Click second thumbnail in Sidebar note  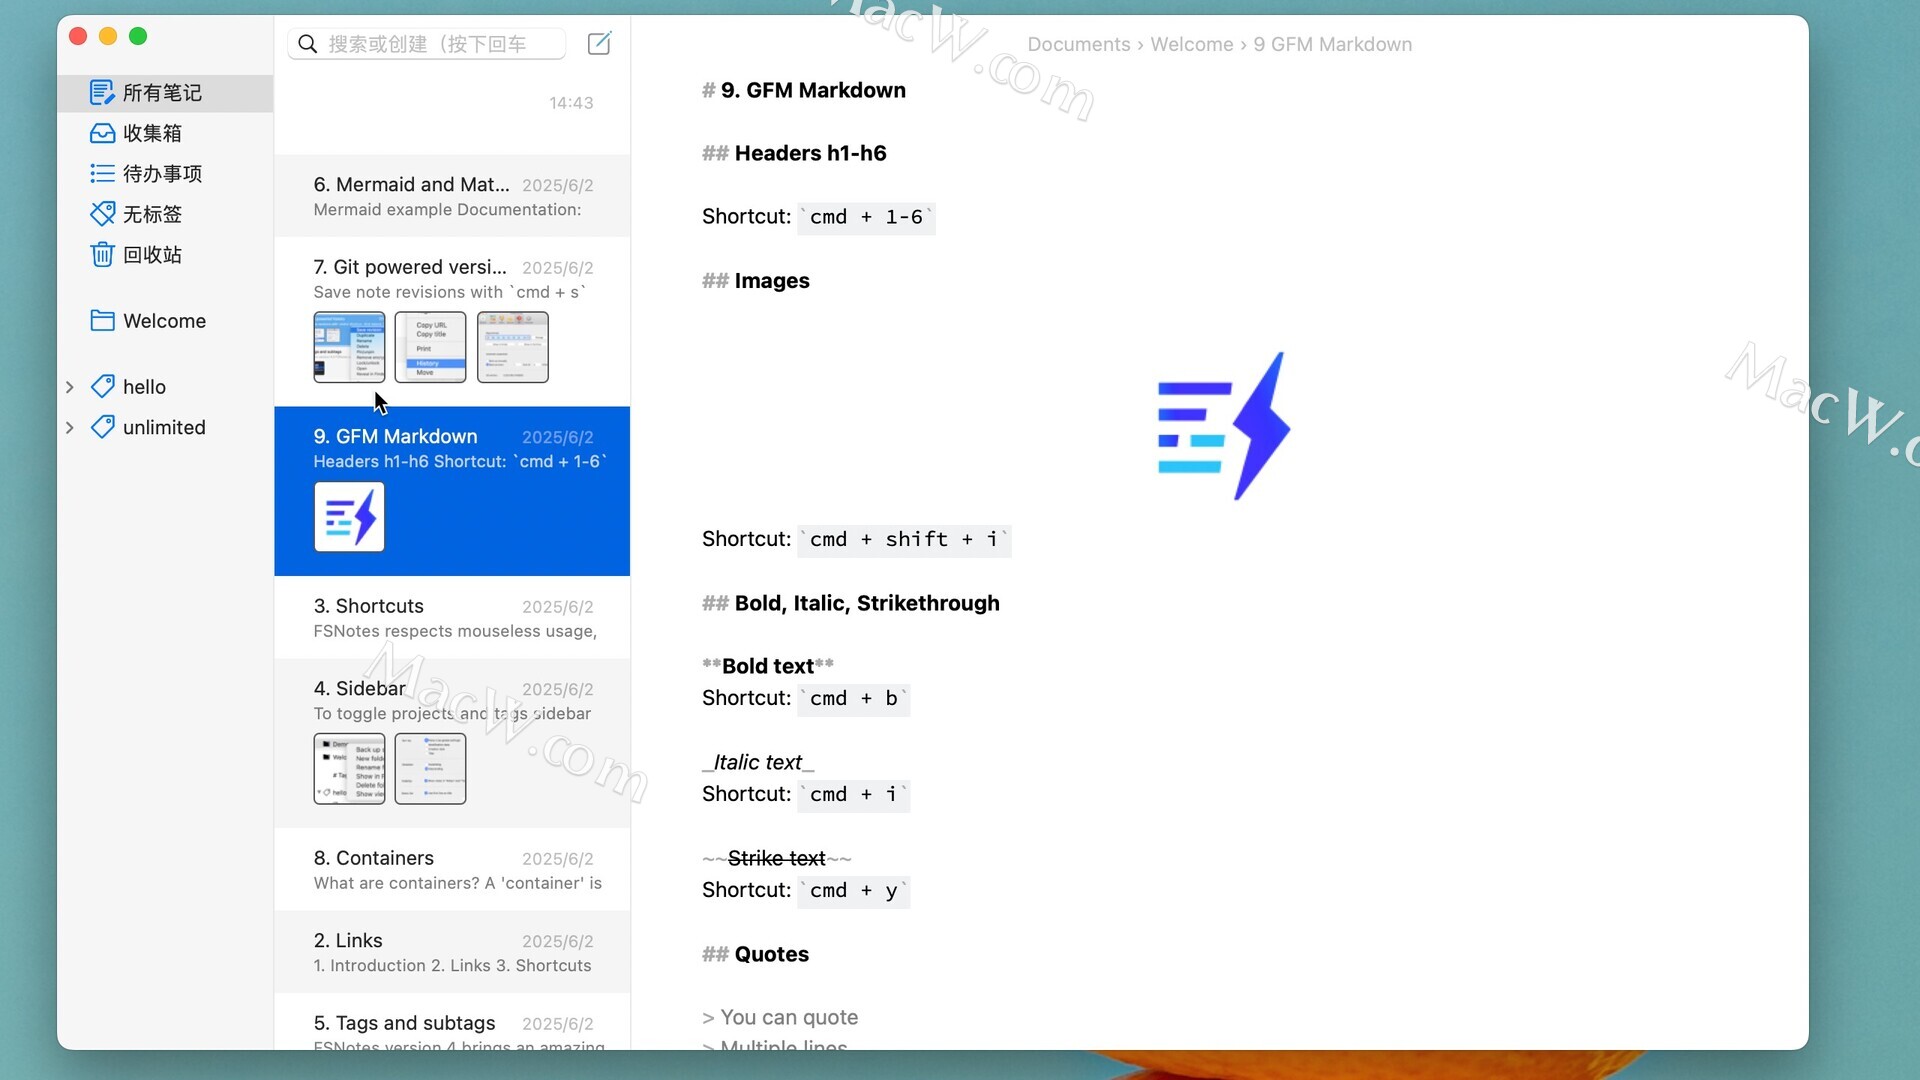430,769
